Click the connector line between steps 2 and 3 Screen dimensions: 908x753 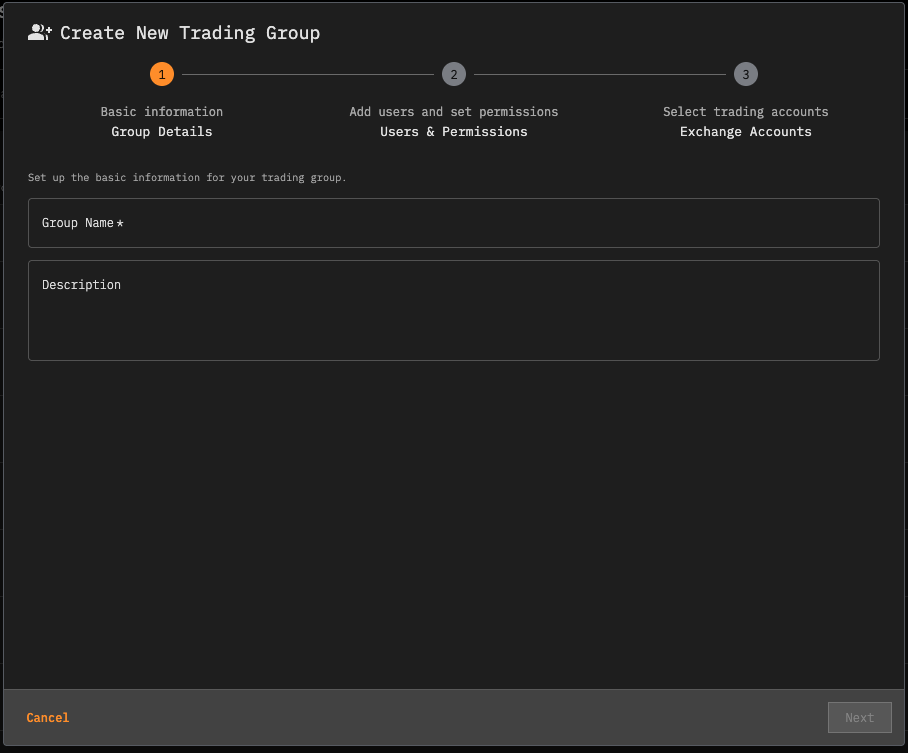click(600, 74)
